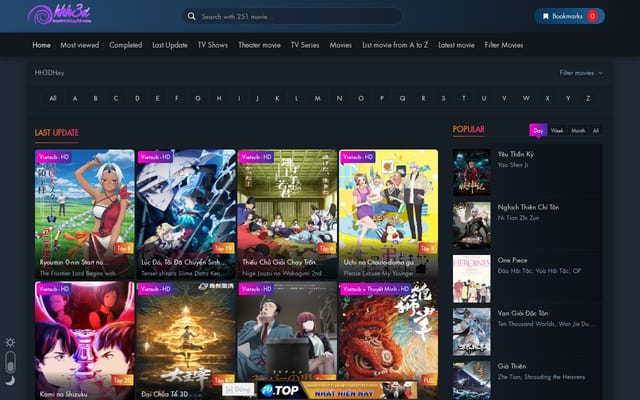Viewport: 640px width, 400px height.
Task: Open the Last Update menu item
Action: [x=170, y=45]
